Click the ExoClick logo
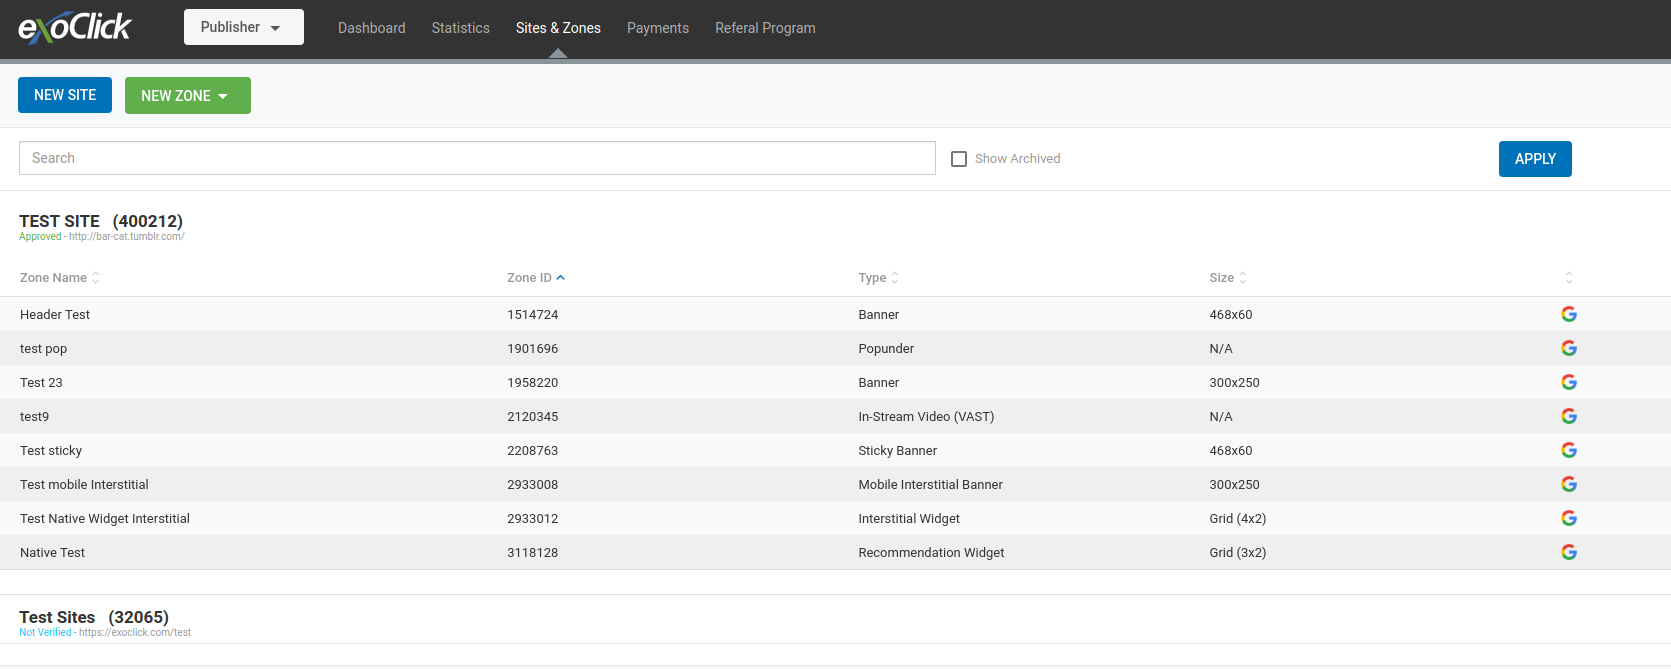Viewport: 1671px width, 669px height. (x=75, y=27)
